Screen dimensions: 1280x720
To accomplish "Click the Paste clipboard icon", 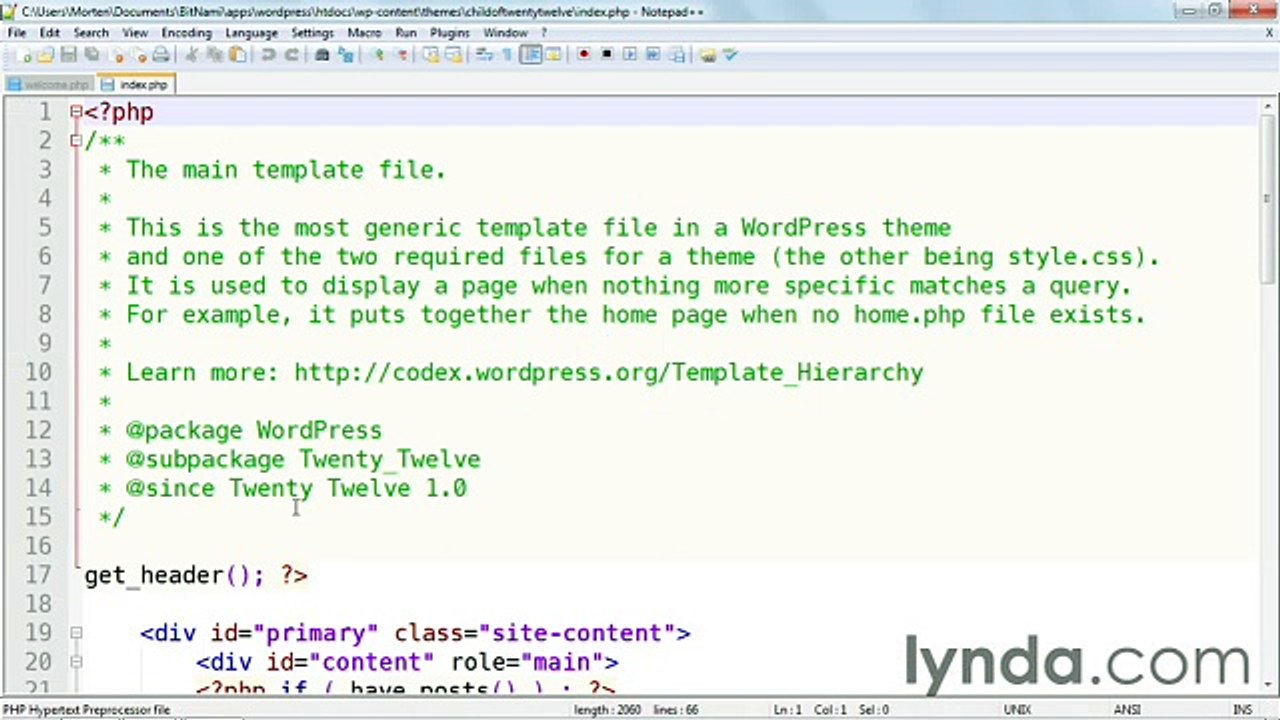I will [x=237, y=55].
